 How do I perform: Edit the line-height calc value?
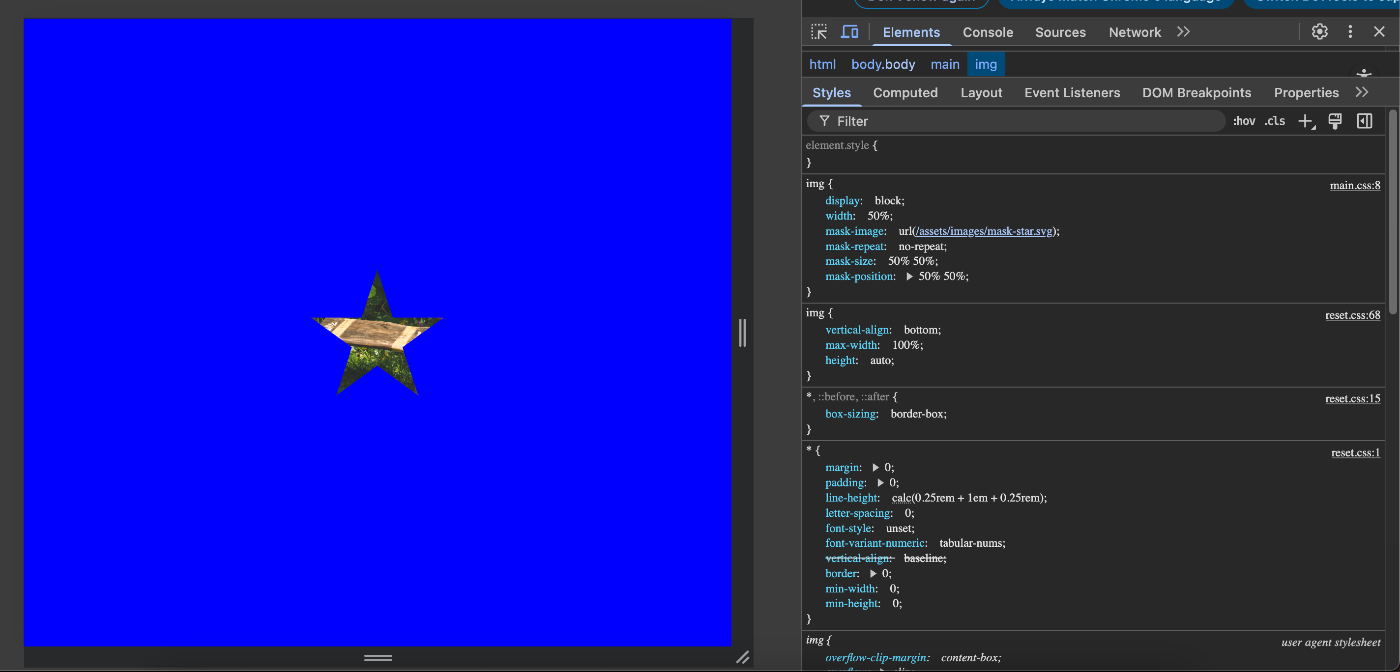pos(968,498)
